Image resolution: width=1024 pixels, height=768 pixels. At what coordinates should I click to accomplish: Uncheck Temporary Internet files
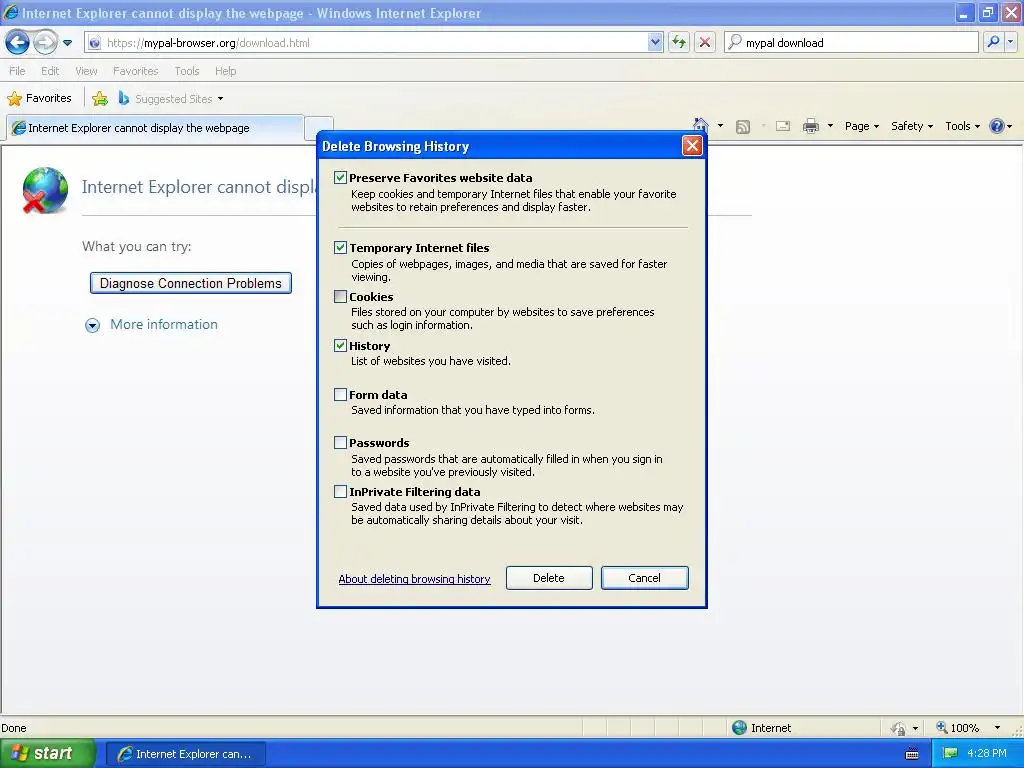[340, 248]
